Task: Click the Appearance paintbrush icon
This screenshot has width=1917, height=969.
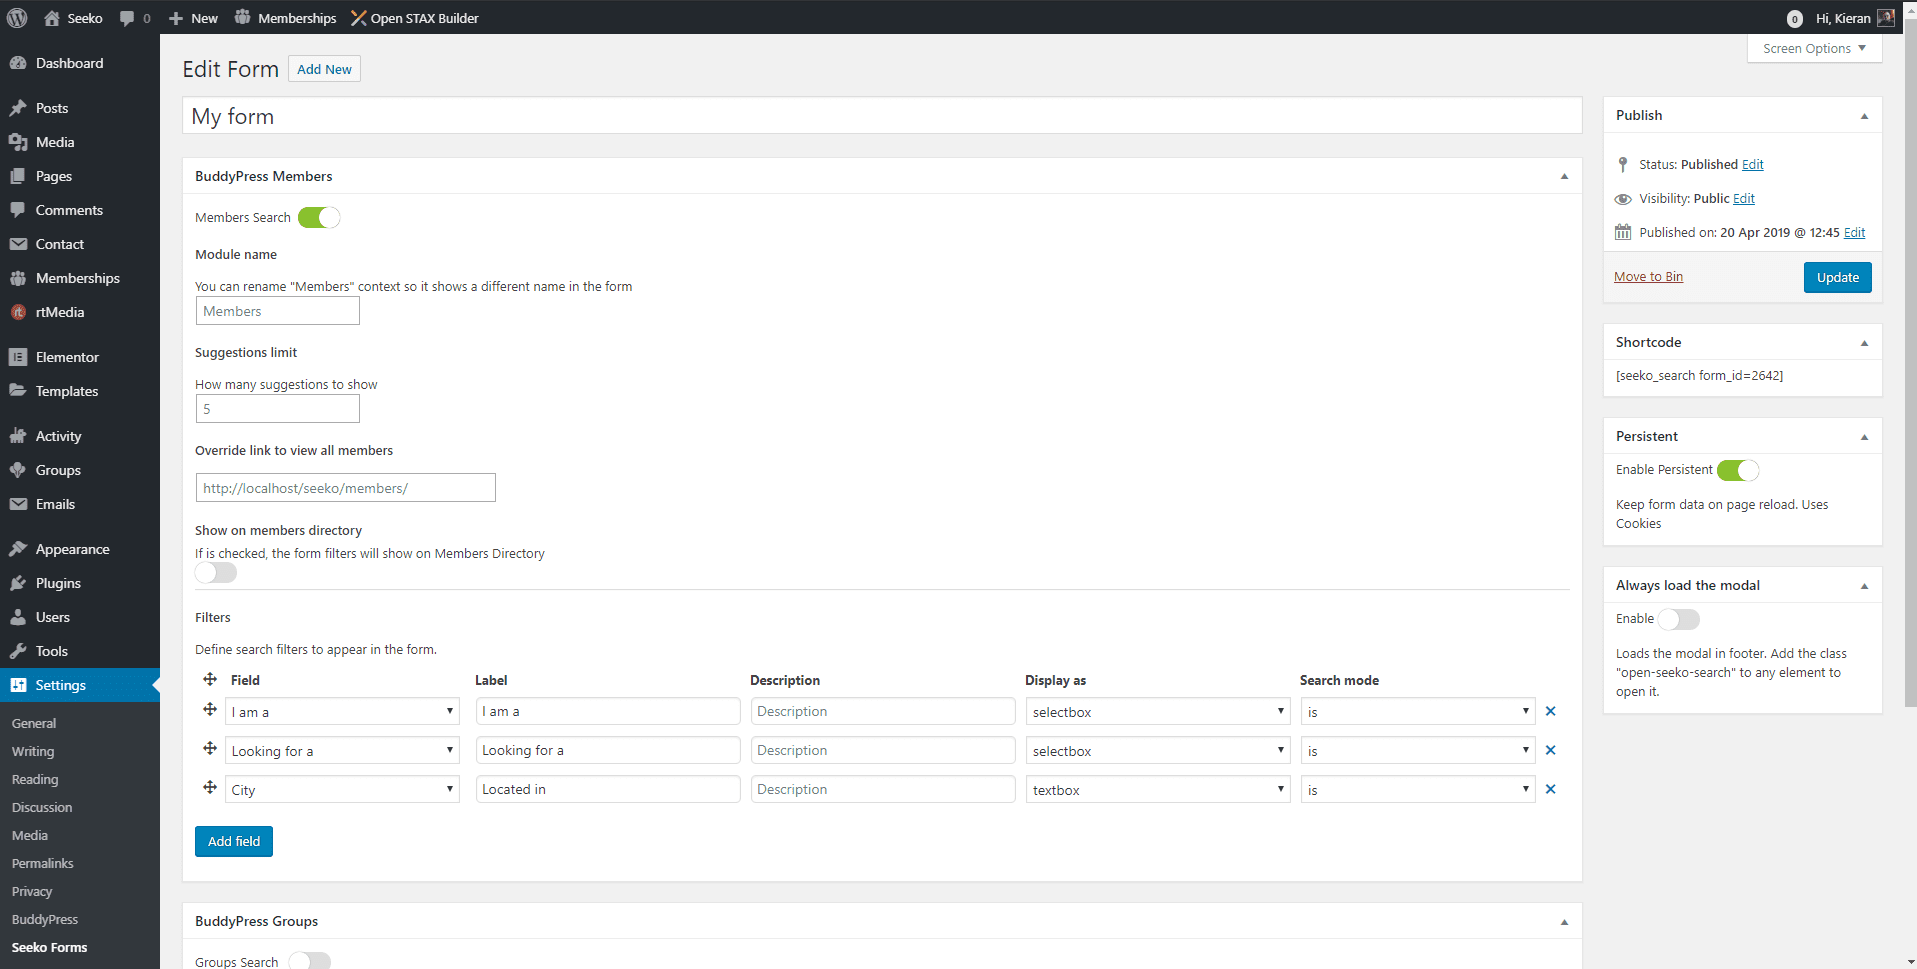Action: coord(18,549)
